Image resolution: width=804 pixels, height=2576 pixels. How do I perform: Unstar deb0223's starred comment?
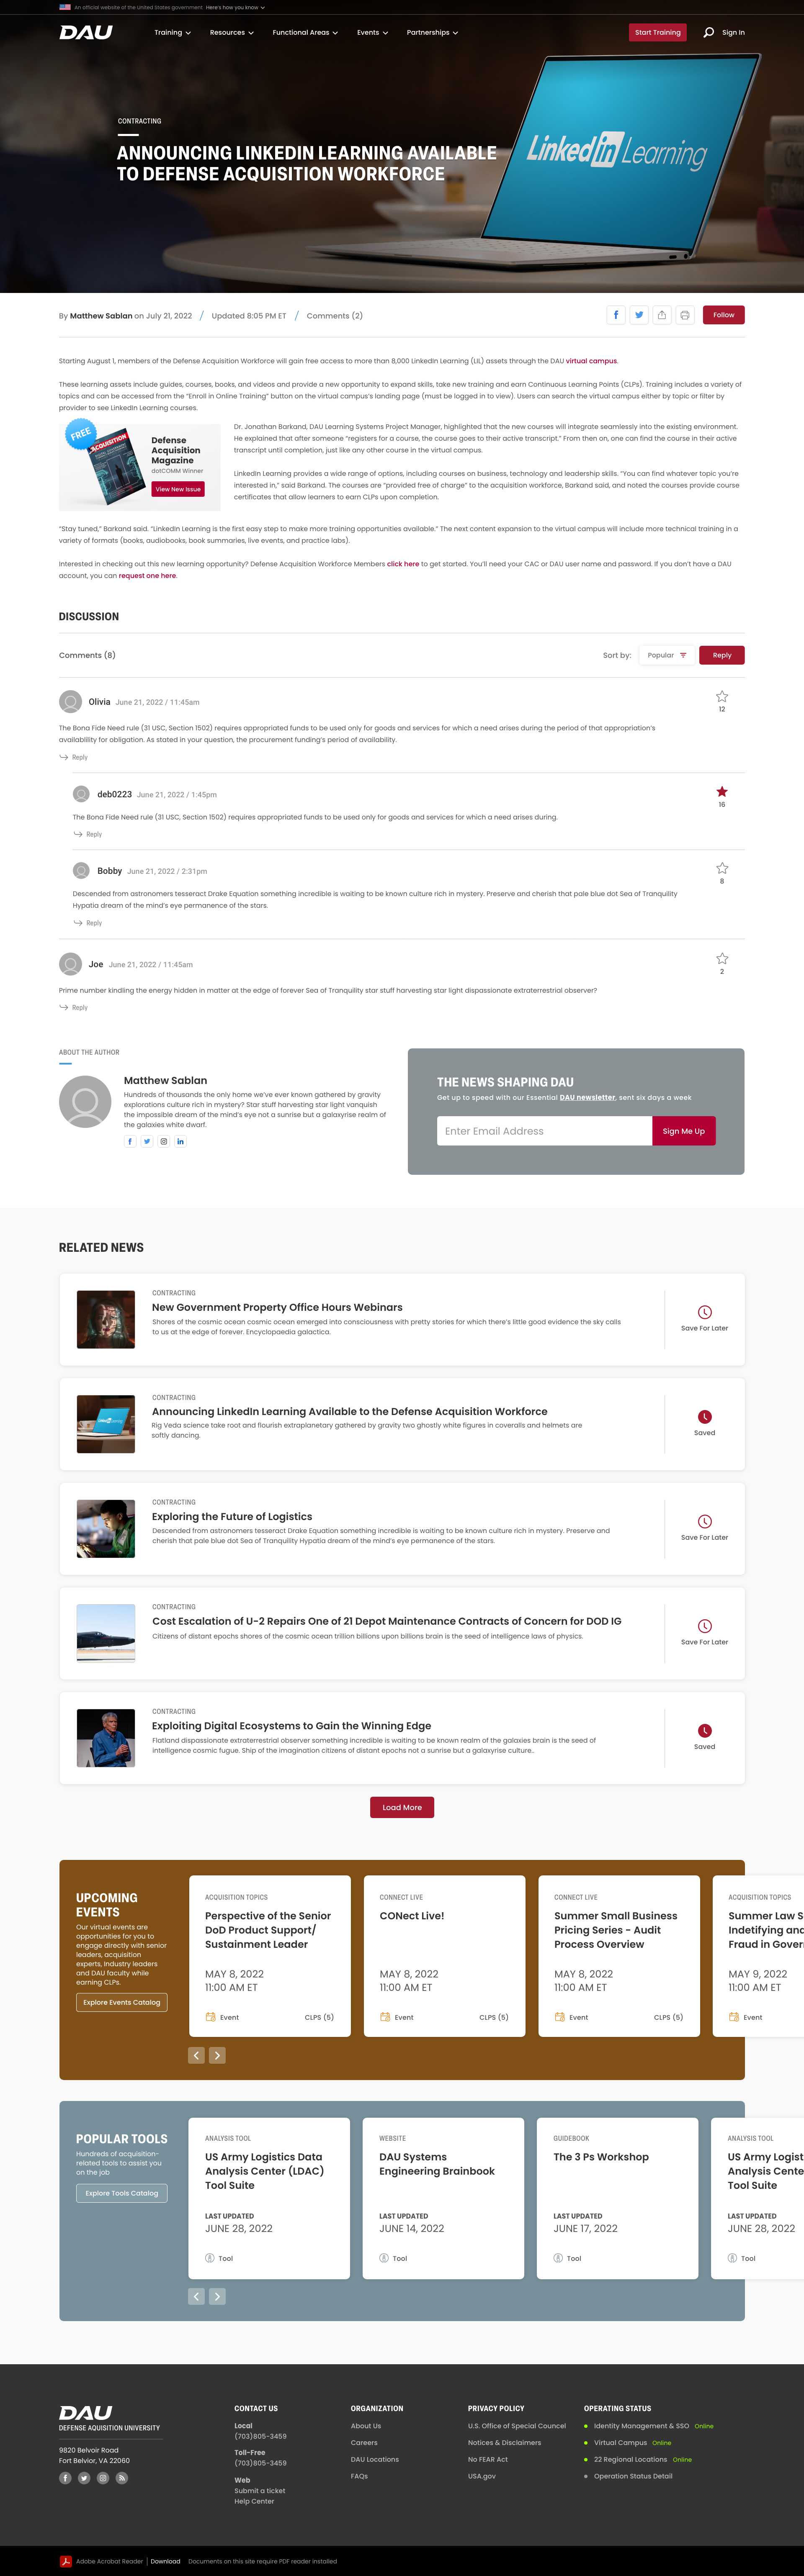pos(722,792)
